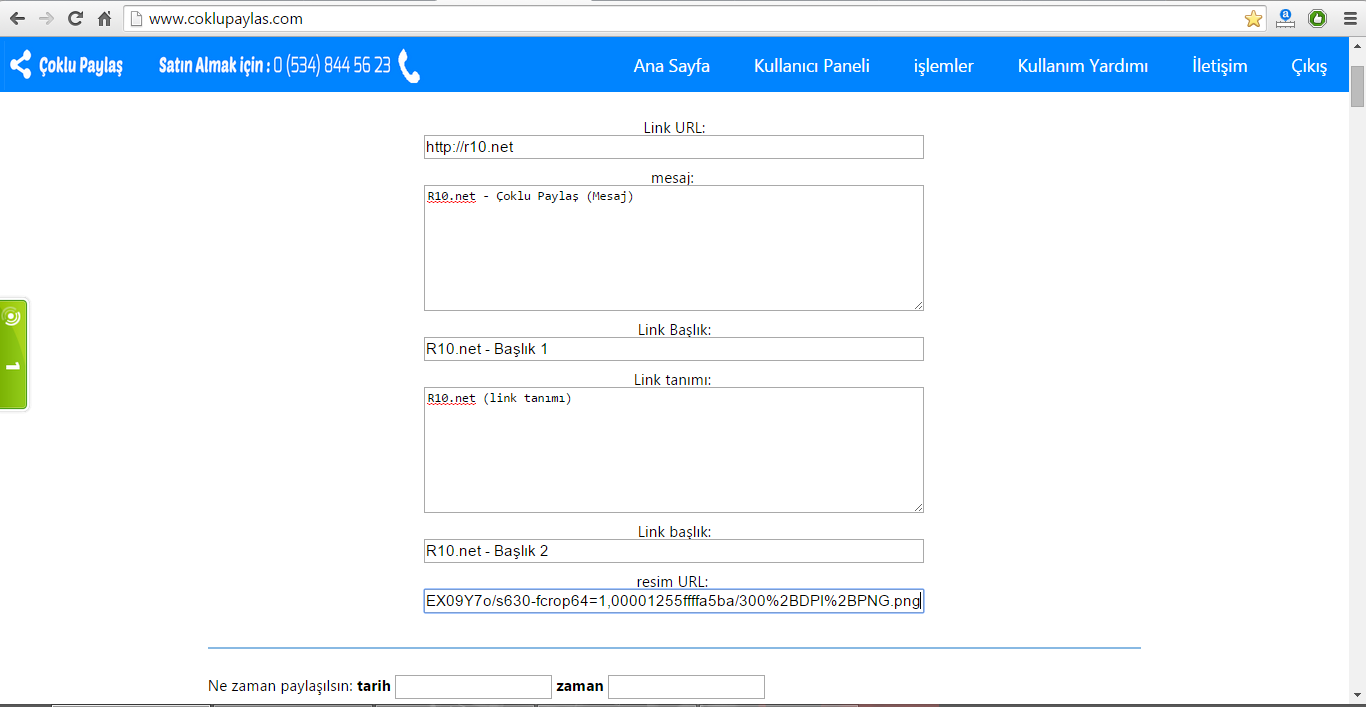Click the scrollbar up arrow
Viewport: 1366px width, 707px height.
pos(1357,46)
